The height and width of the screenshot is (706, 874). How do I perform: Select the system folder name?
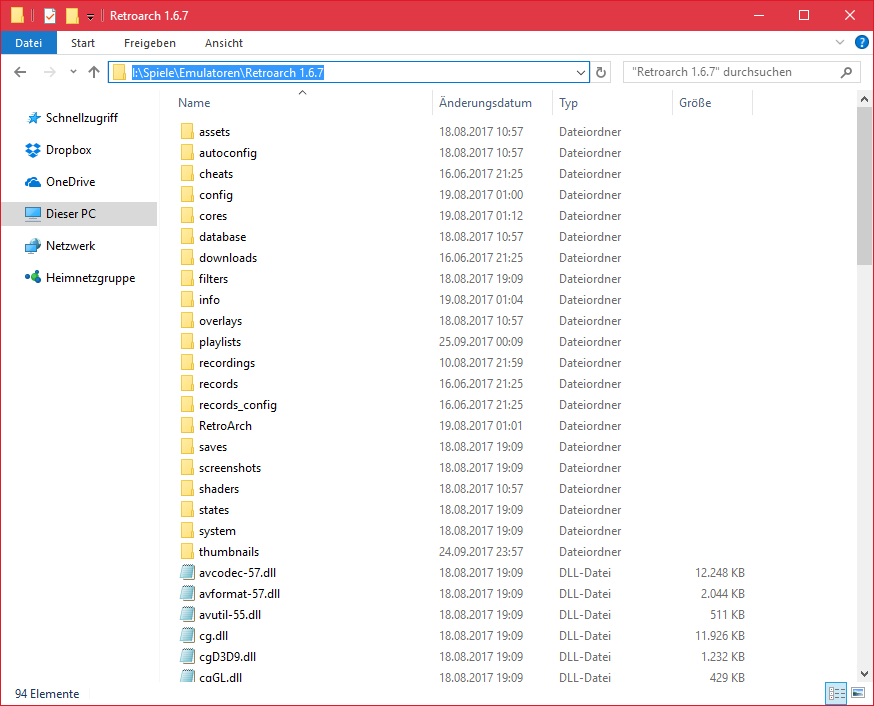click(217, 531)
